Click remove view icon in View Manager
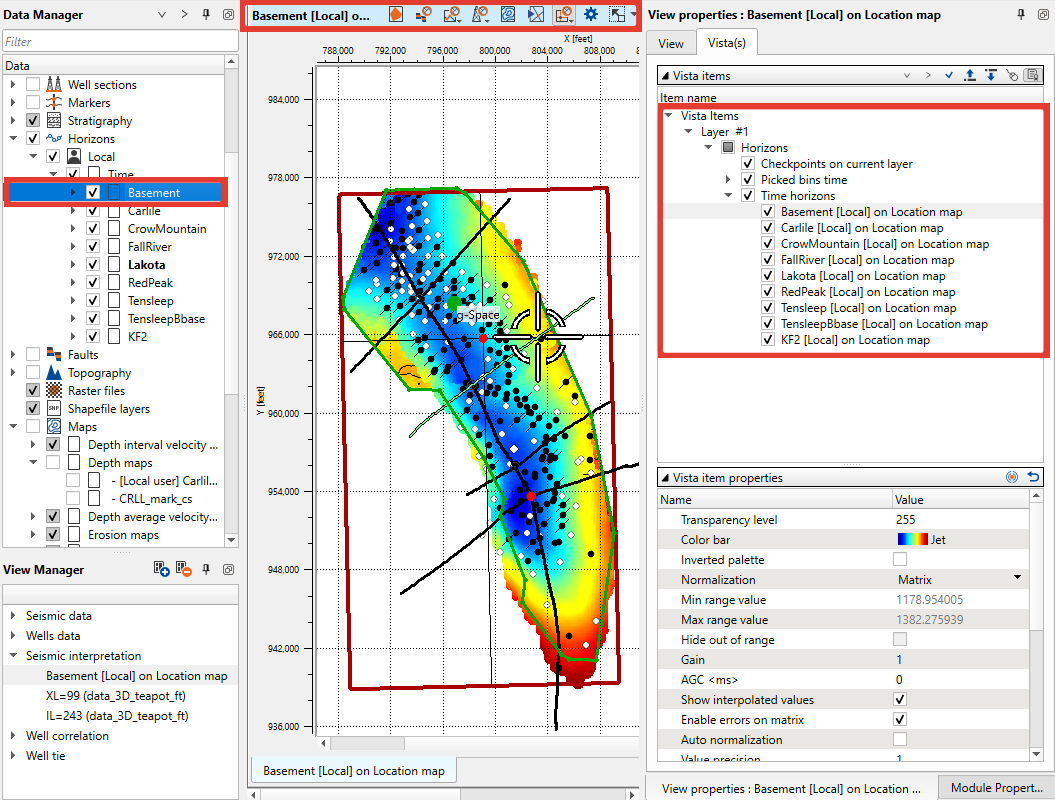Viewport: 1055px width, 800px height. [x=183, y=569]
